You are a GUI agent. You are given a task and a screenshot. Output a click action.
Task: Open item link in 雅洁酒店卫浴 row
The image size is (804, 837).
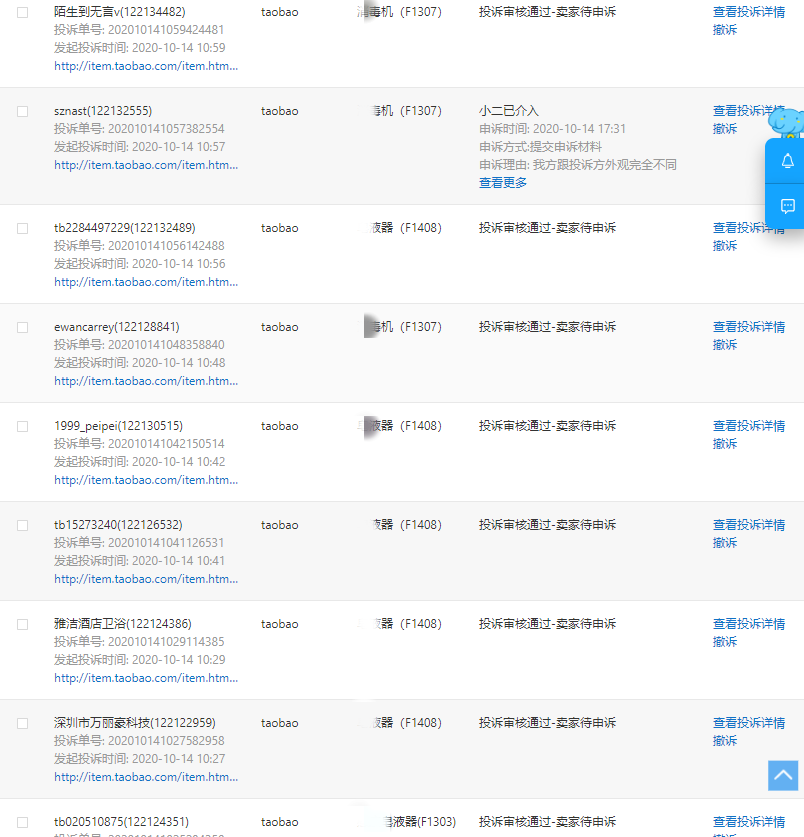coord(146,678)
